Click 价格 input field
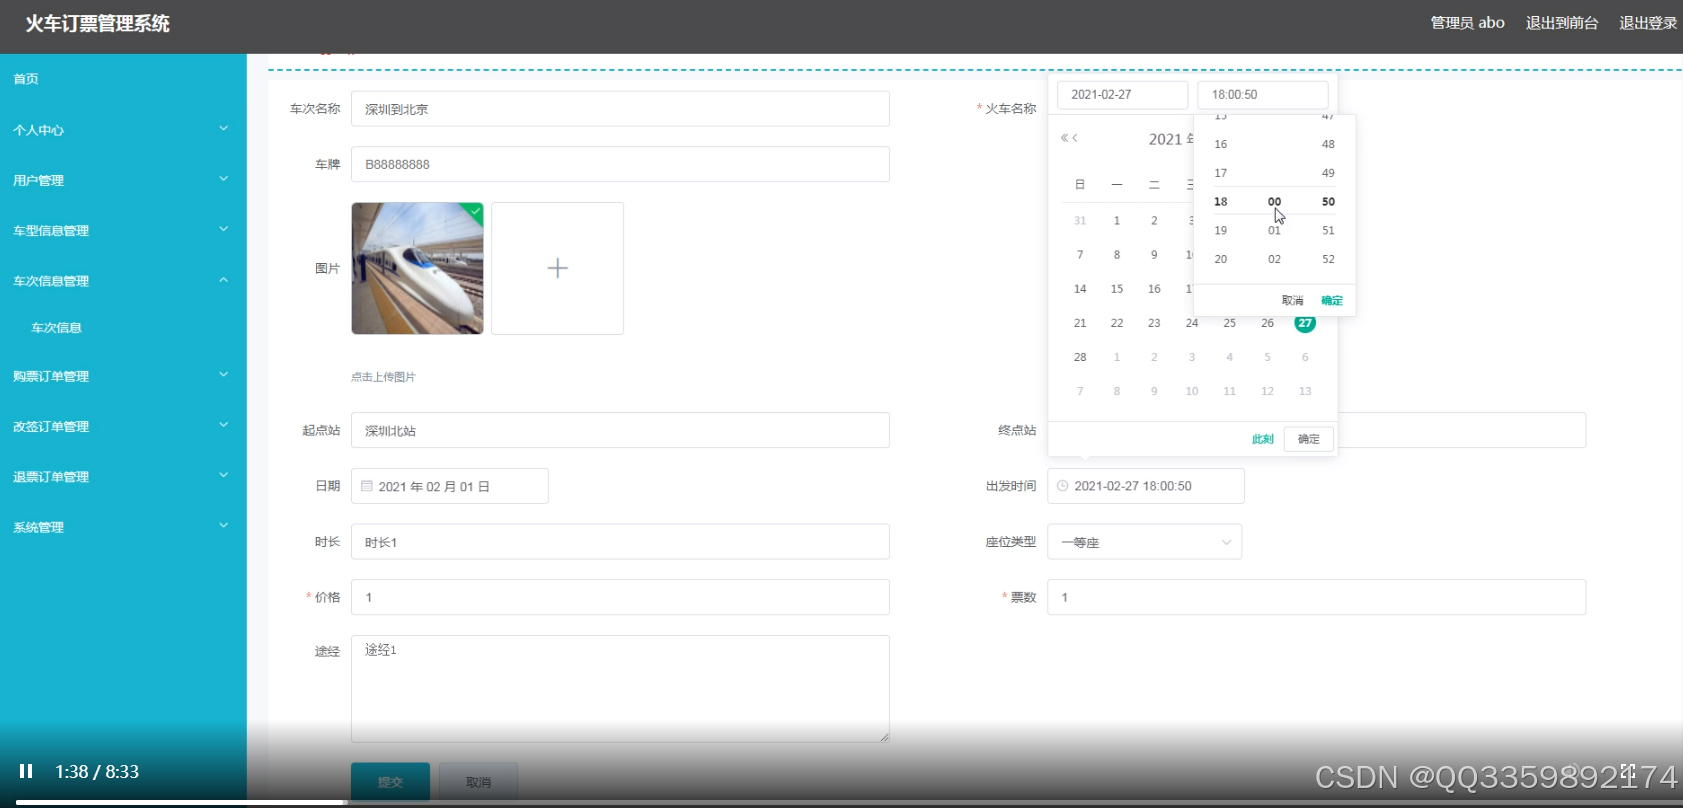 coord(620,597)
